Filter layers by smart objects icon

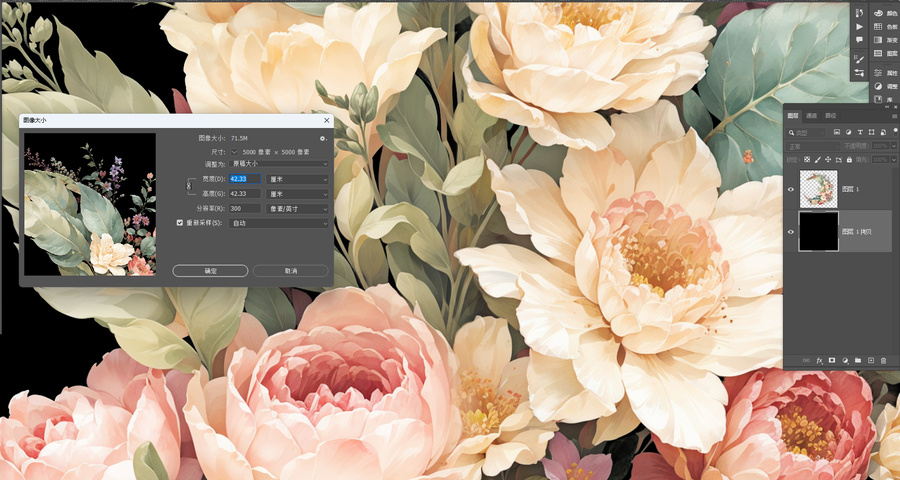pos(883,132)
